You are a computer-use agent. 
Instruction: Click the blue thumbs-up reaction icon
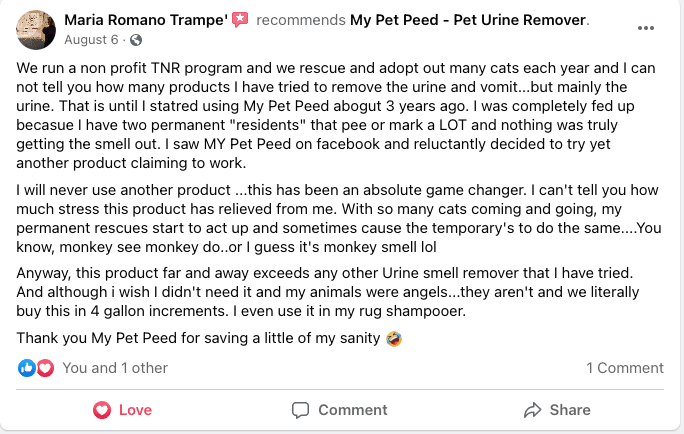(27, 368)
